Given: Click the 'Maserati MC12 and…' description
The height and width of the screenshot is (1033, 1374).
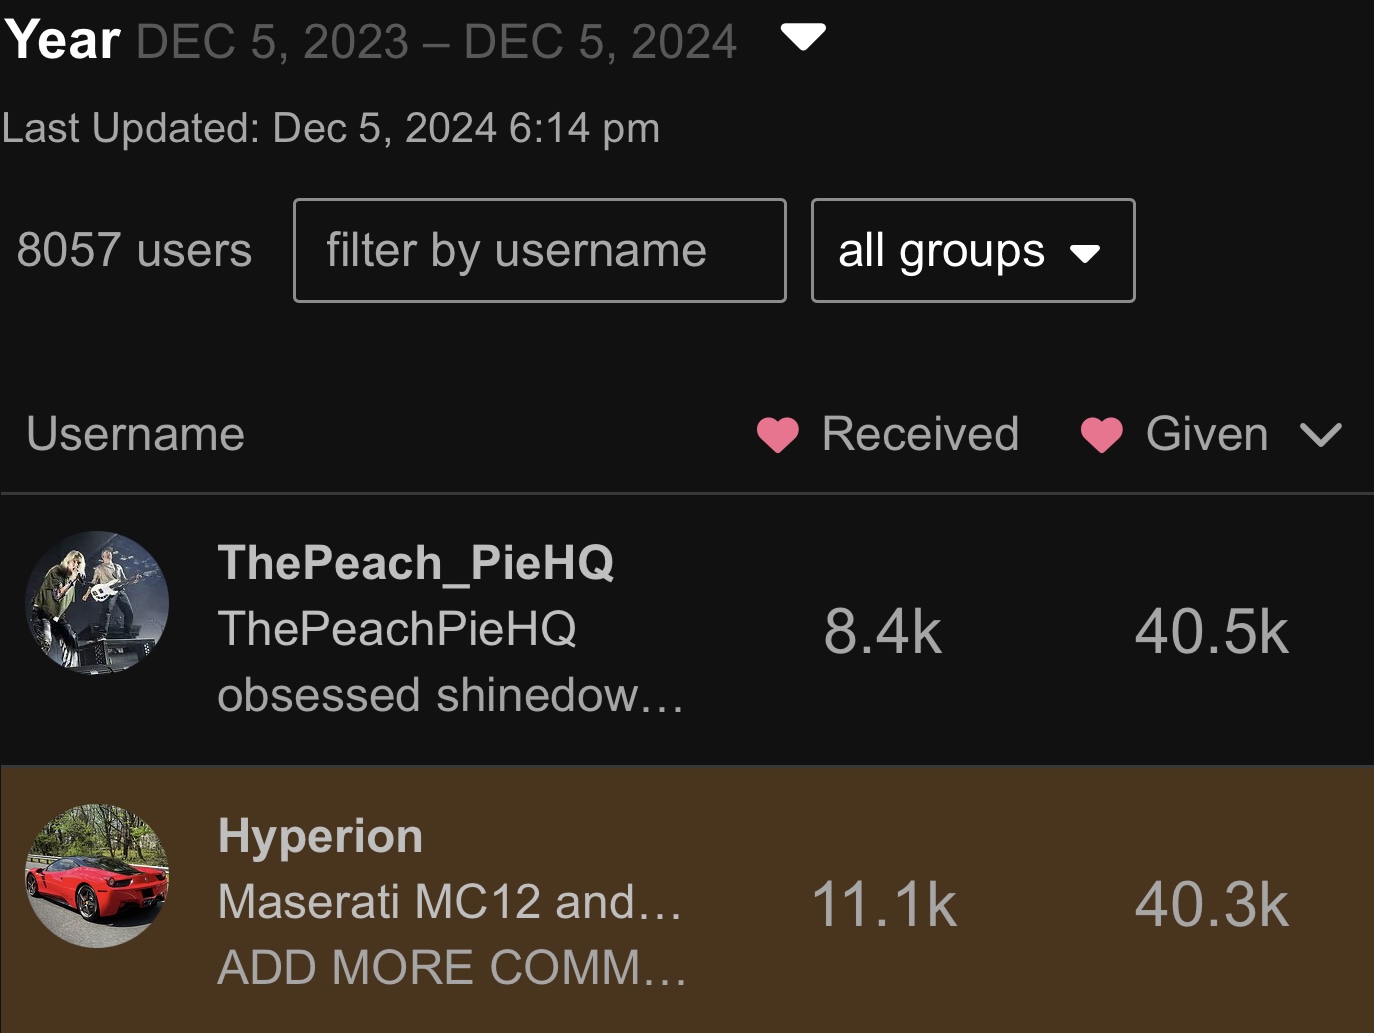Looking at the screenshot, I should (450, 902).
